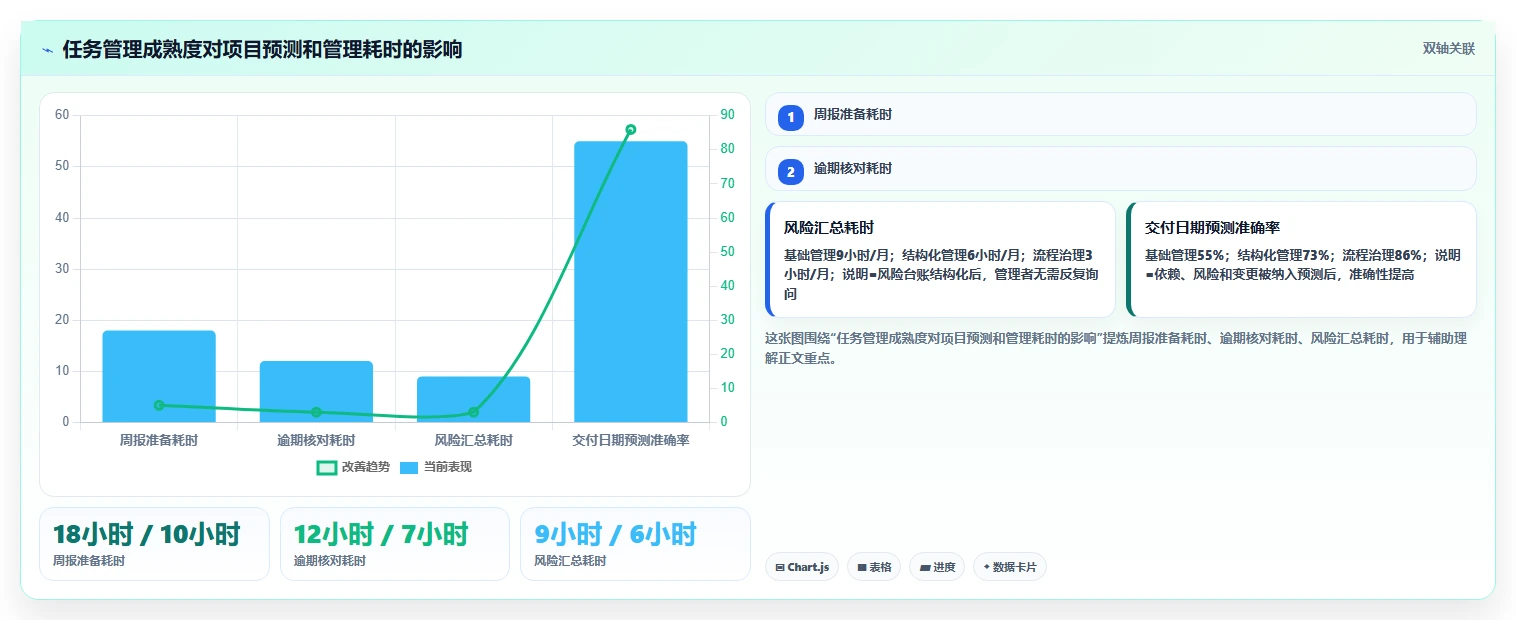Click the 交付日期预测准确率 tall bar

[631, 281]
